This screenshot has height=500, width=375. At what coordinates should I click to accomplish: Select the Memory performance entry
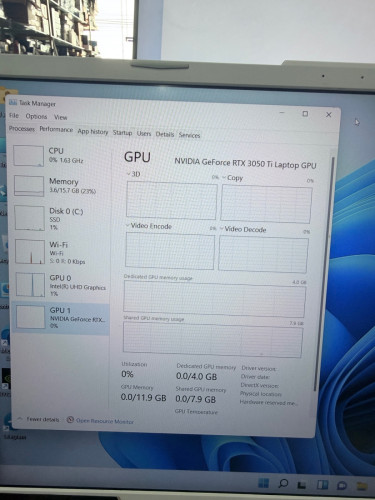point(62,186)
